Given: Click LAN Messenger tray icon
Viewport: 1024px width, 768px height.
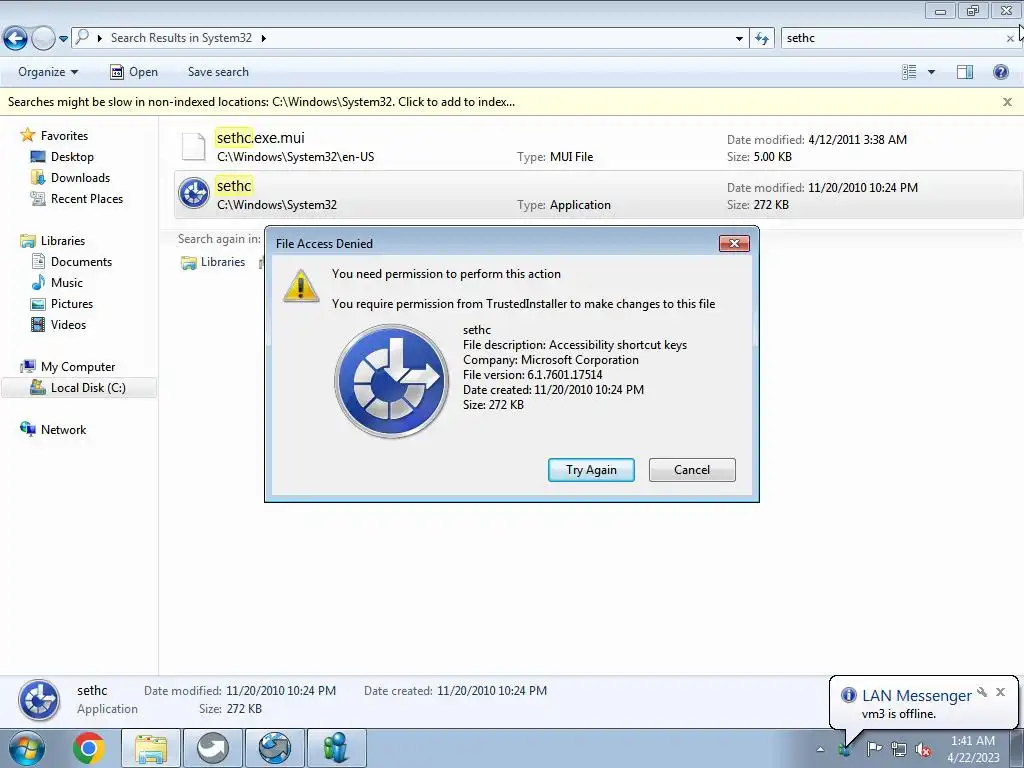Looking at the screenshot, I should [845, 749].
